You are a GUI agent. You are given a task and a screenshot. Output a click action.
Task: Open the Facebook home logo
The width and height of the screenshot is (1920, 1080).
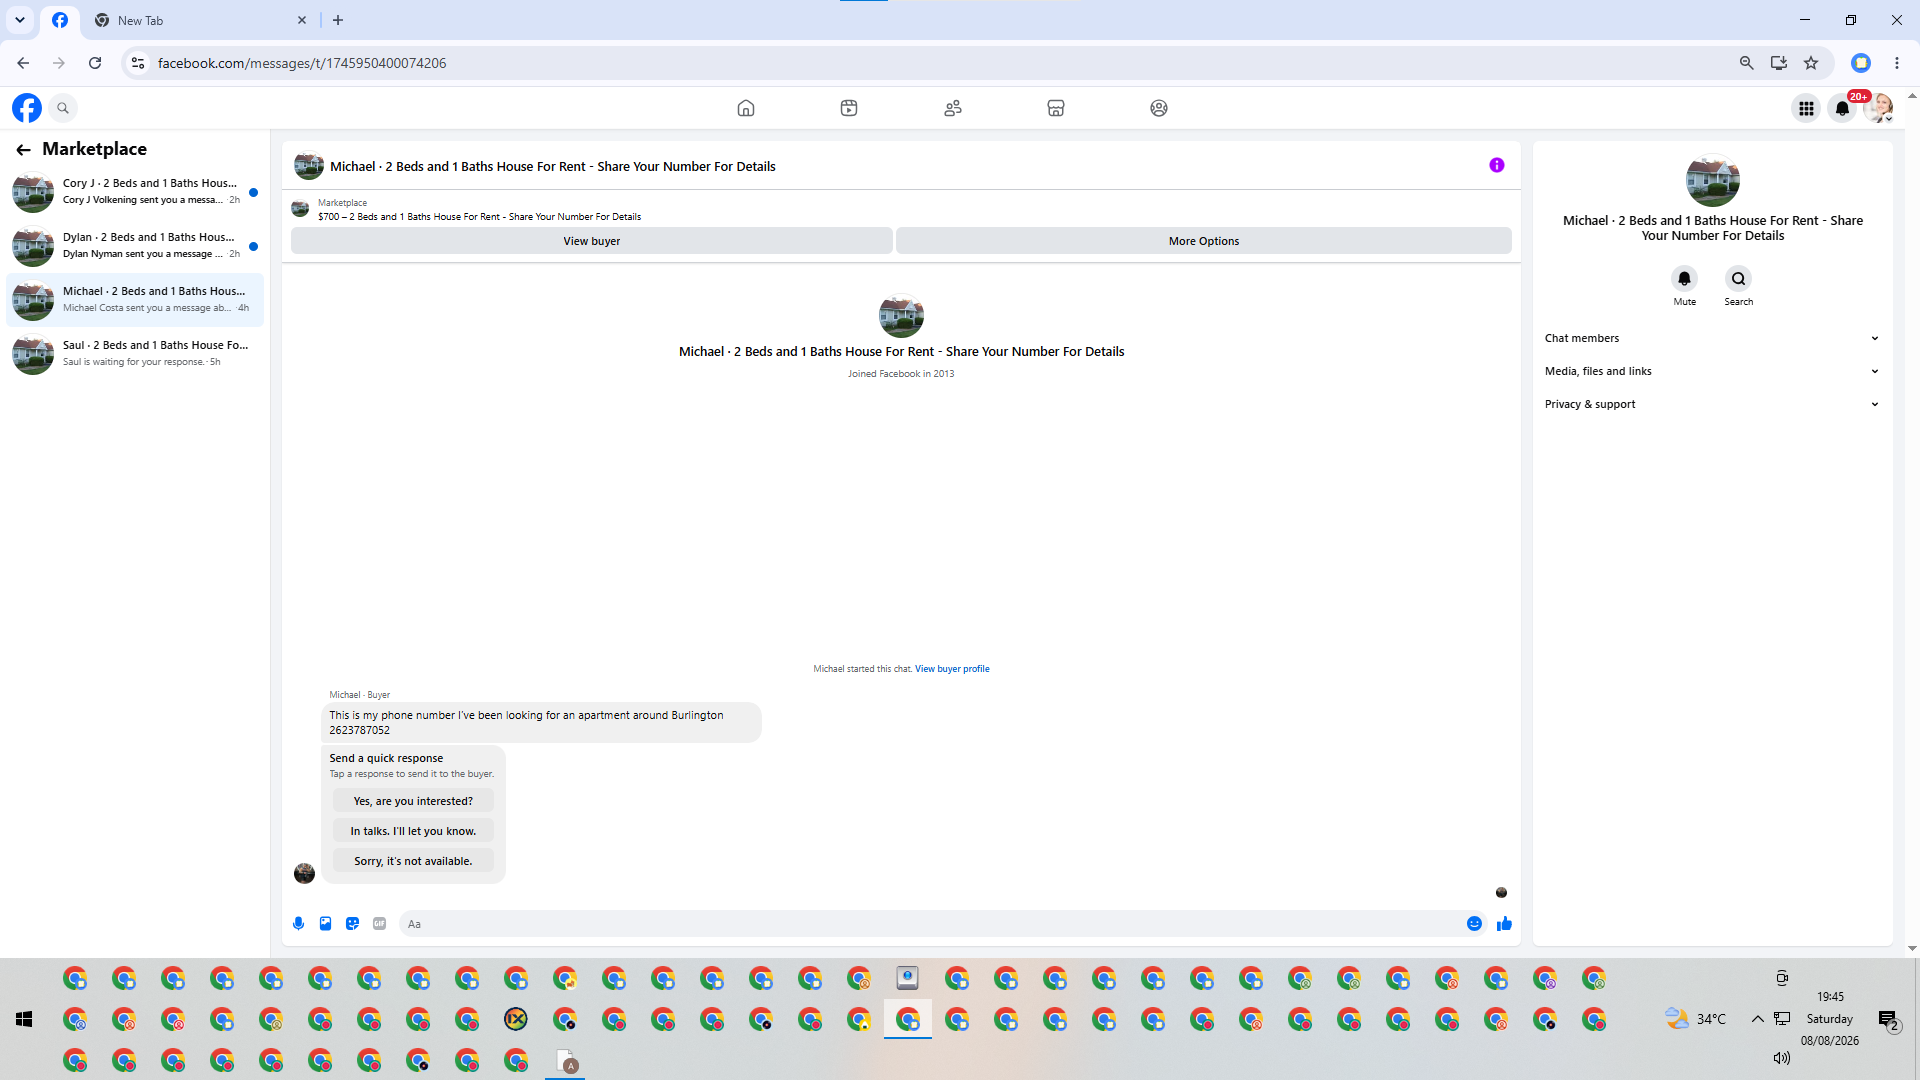27,108
